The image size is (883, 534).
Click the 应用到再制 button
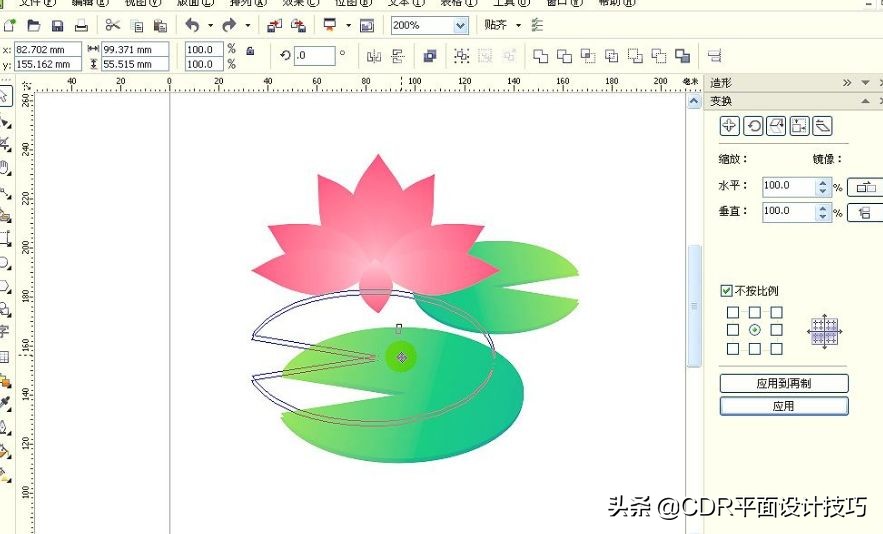pyautogui.click(x=784, y=384)
